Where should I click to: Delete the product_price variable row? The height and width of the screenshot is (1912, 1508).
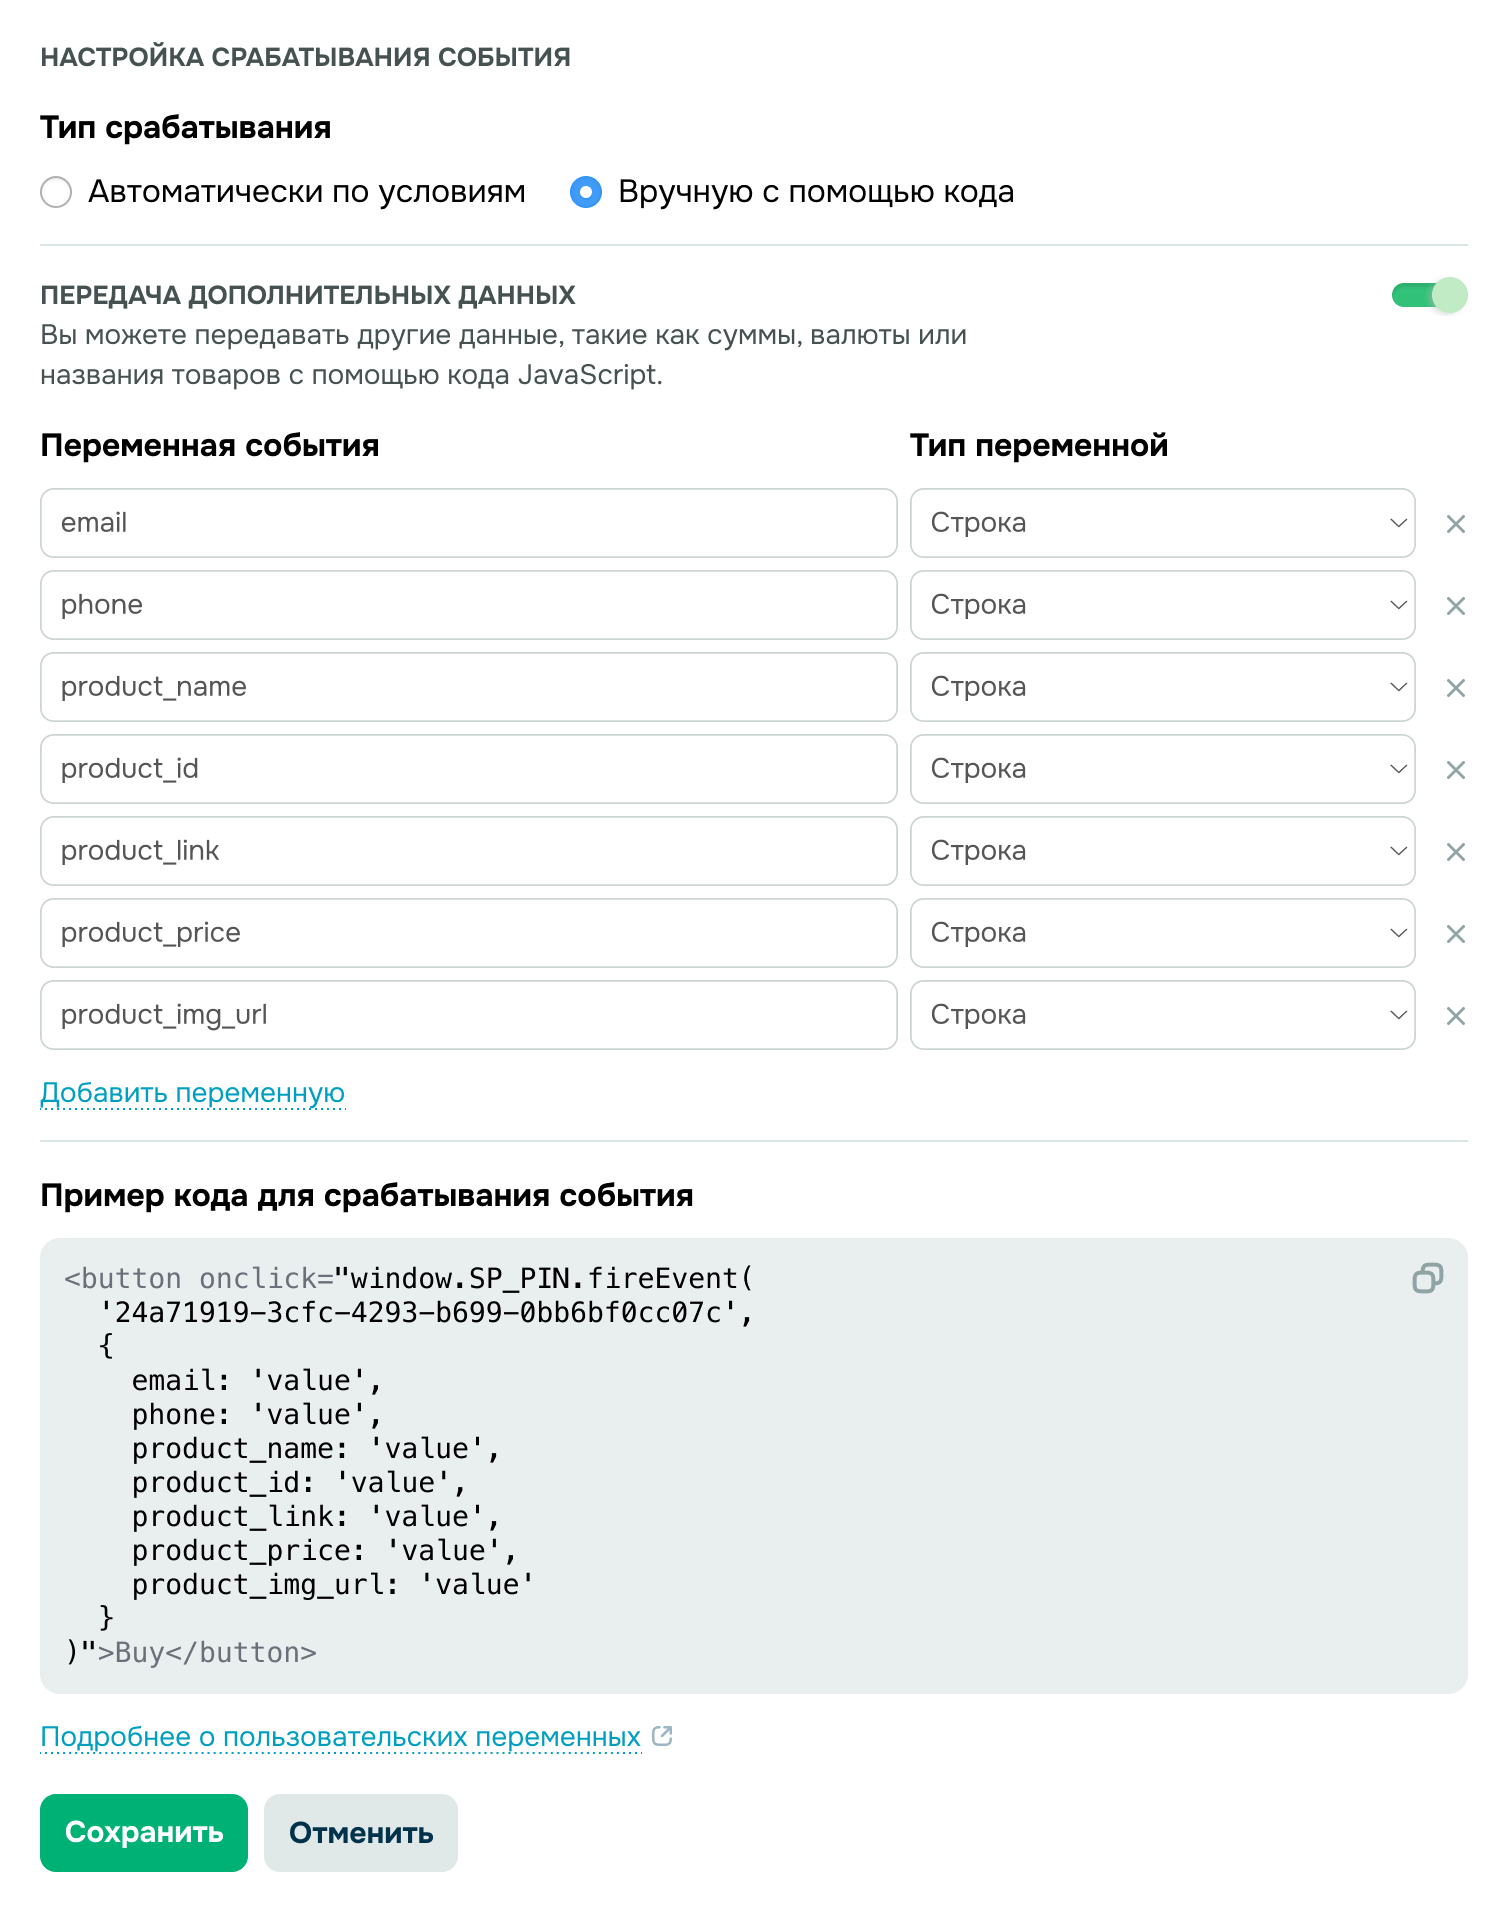click(1455, 934)
